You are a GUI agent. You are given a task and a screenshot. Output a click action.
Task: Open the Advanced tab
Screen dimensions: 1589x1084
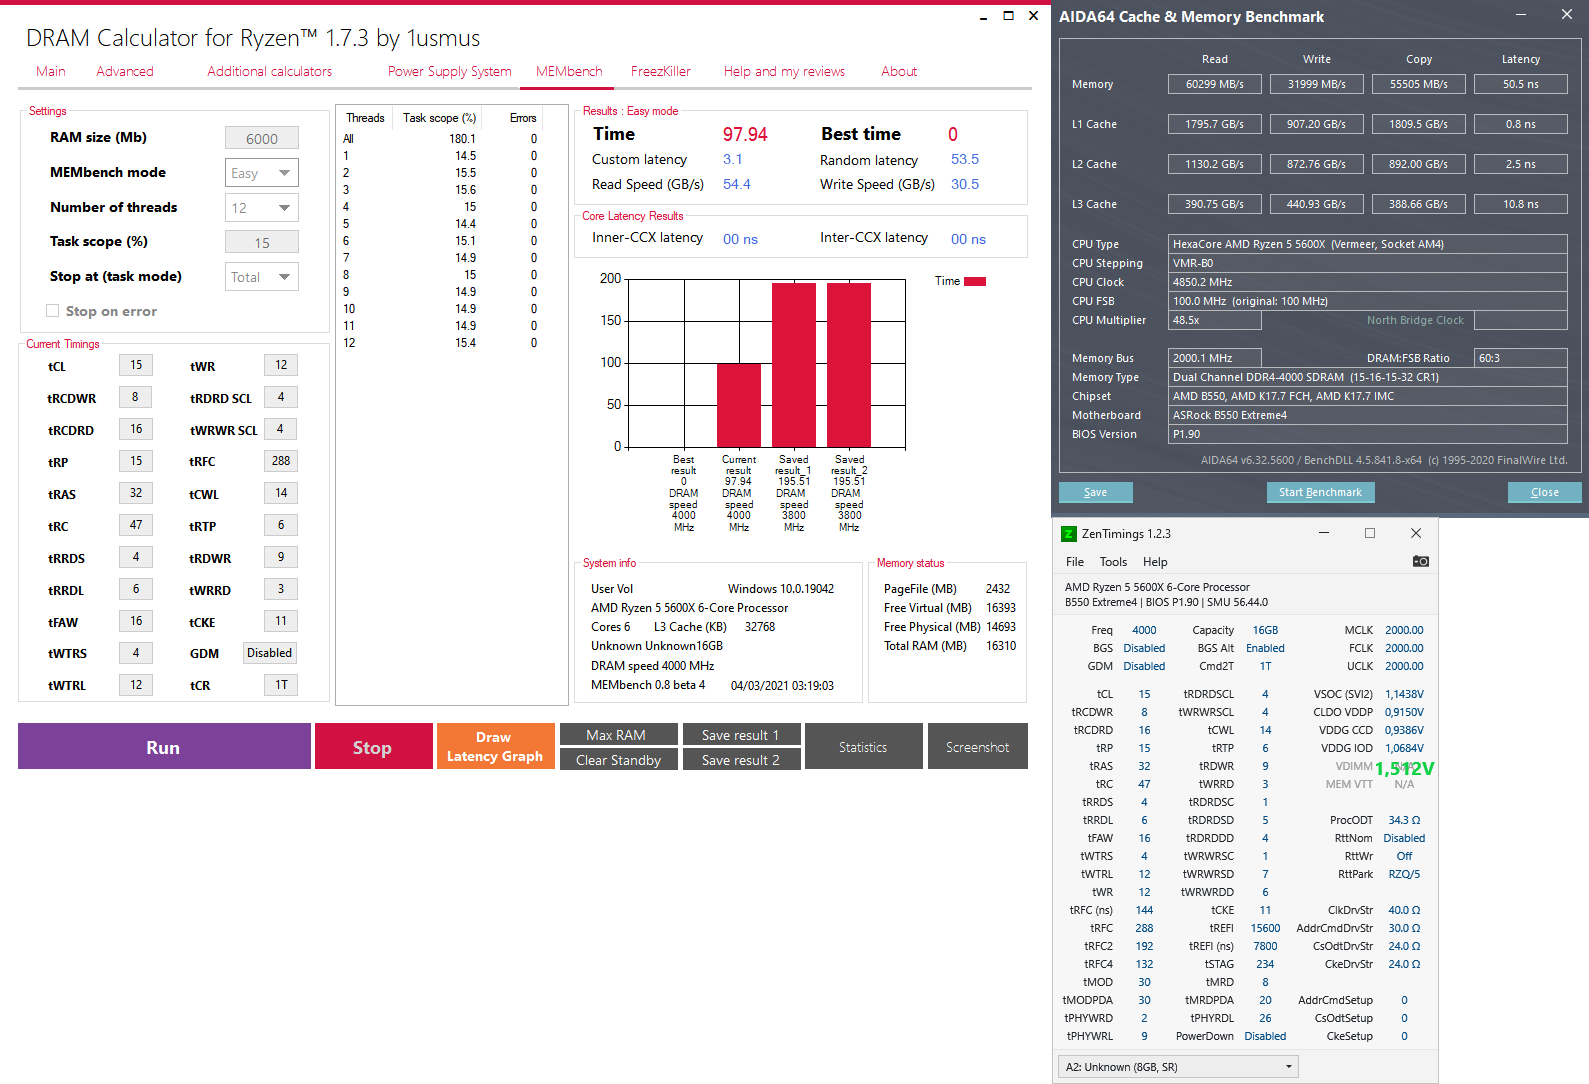coord(125,71)
